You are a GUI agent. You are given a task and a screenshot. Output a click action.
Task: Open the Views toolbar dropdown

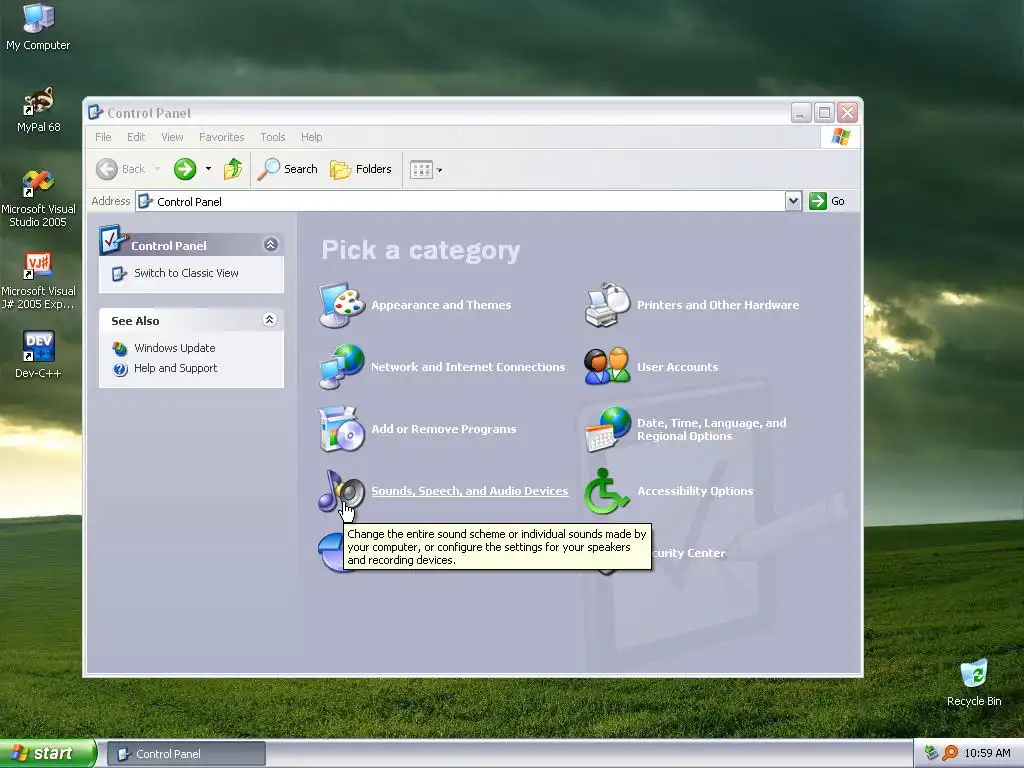coord(426,170)
